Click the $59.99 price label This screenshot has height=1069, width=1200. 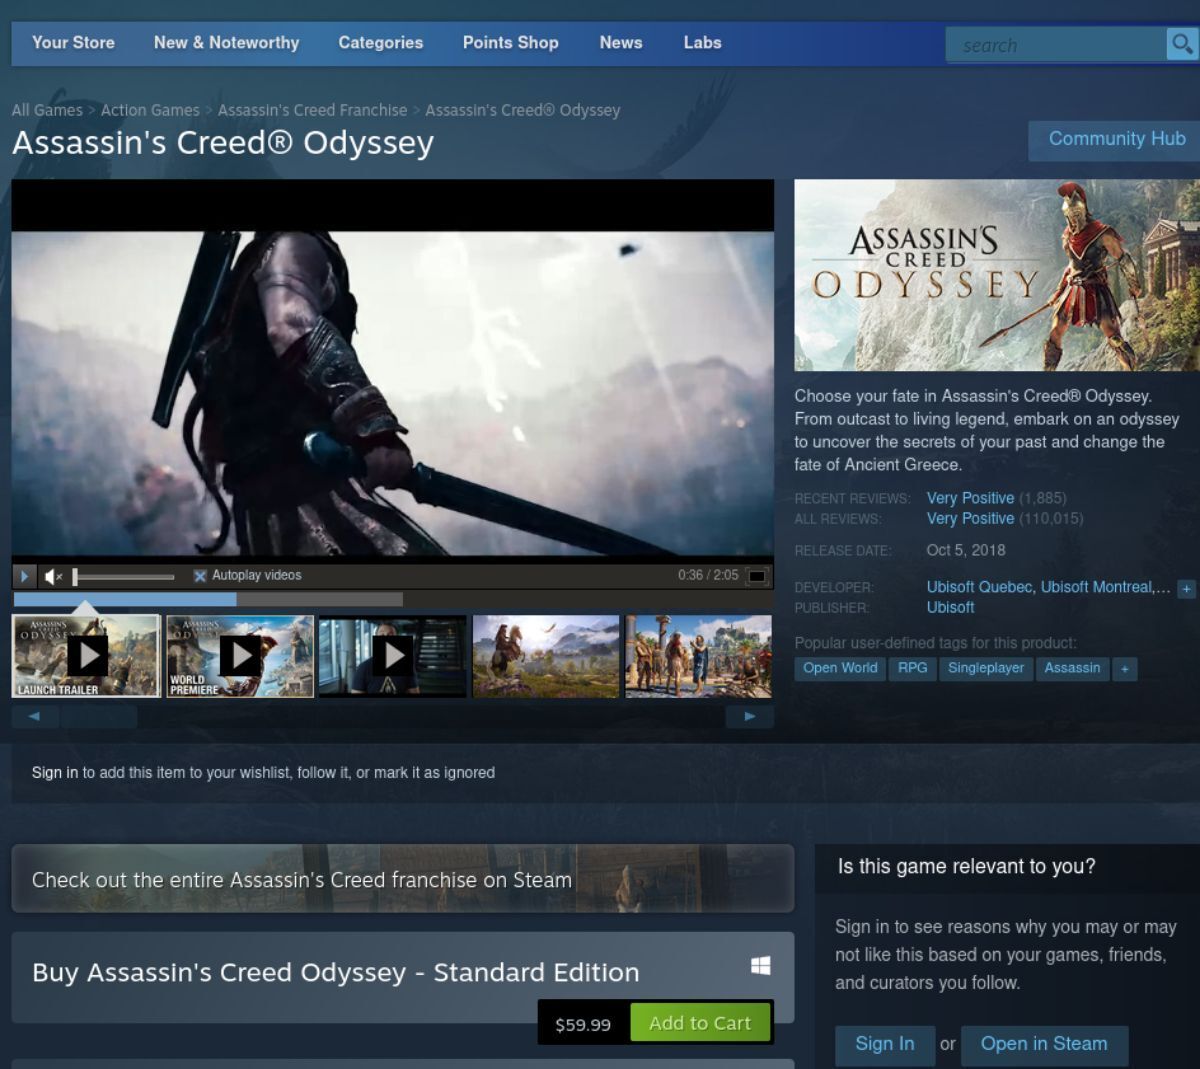pyautogui.click(x=583, y=1025)
